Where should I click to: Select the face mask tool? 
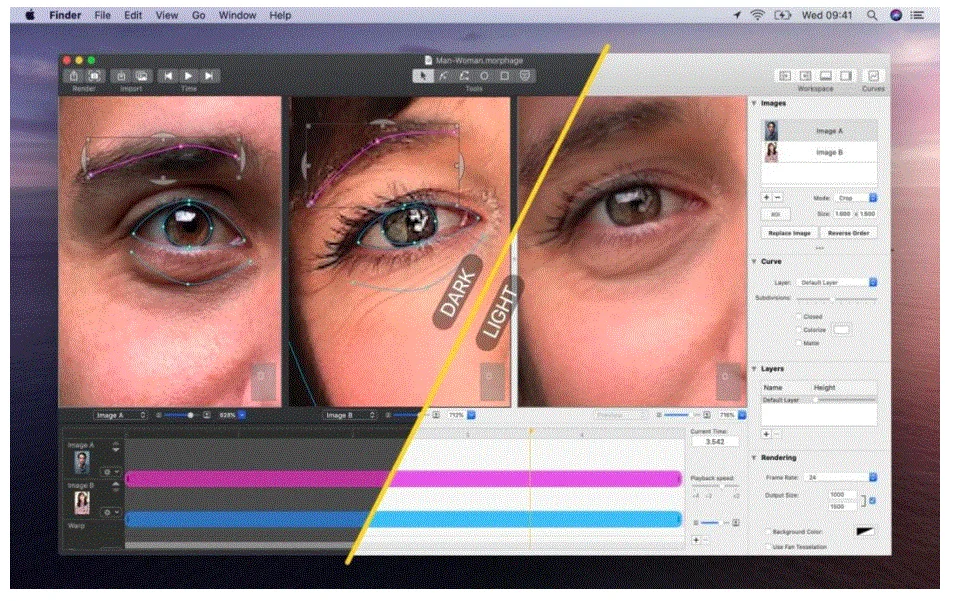(x=525, y=76)
